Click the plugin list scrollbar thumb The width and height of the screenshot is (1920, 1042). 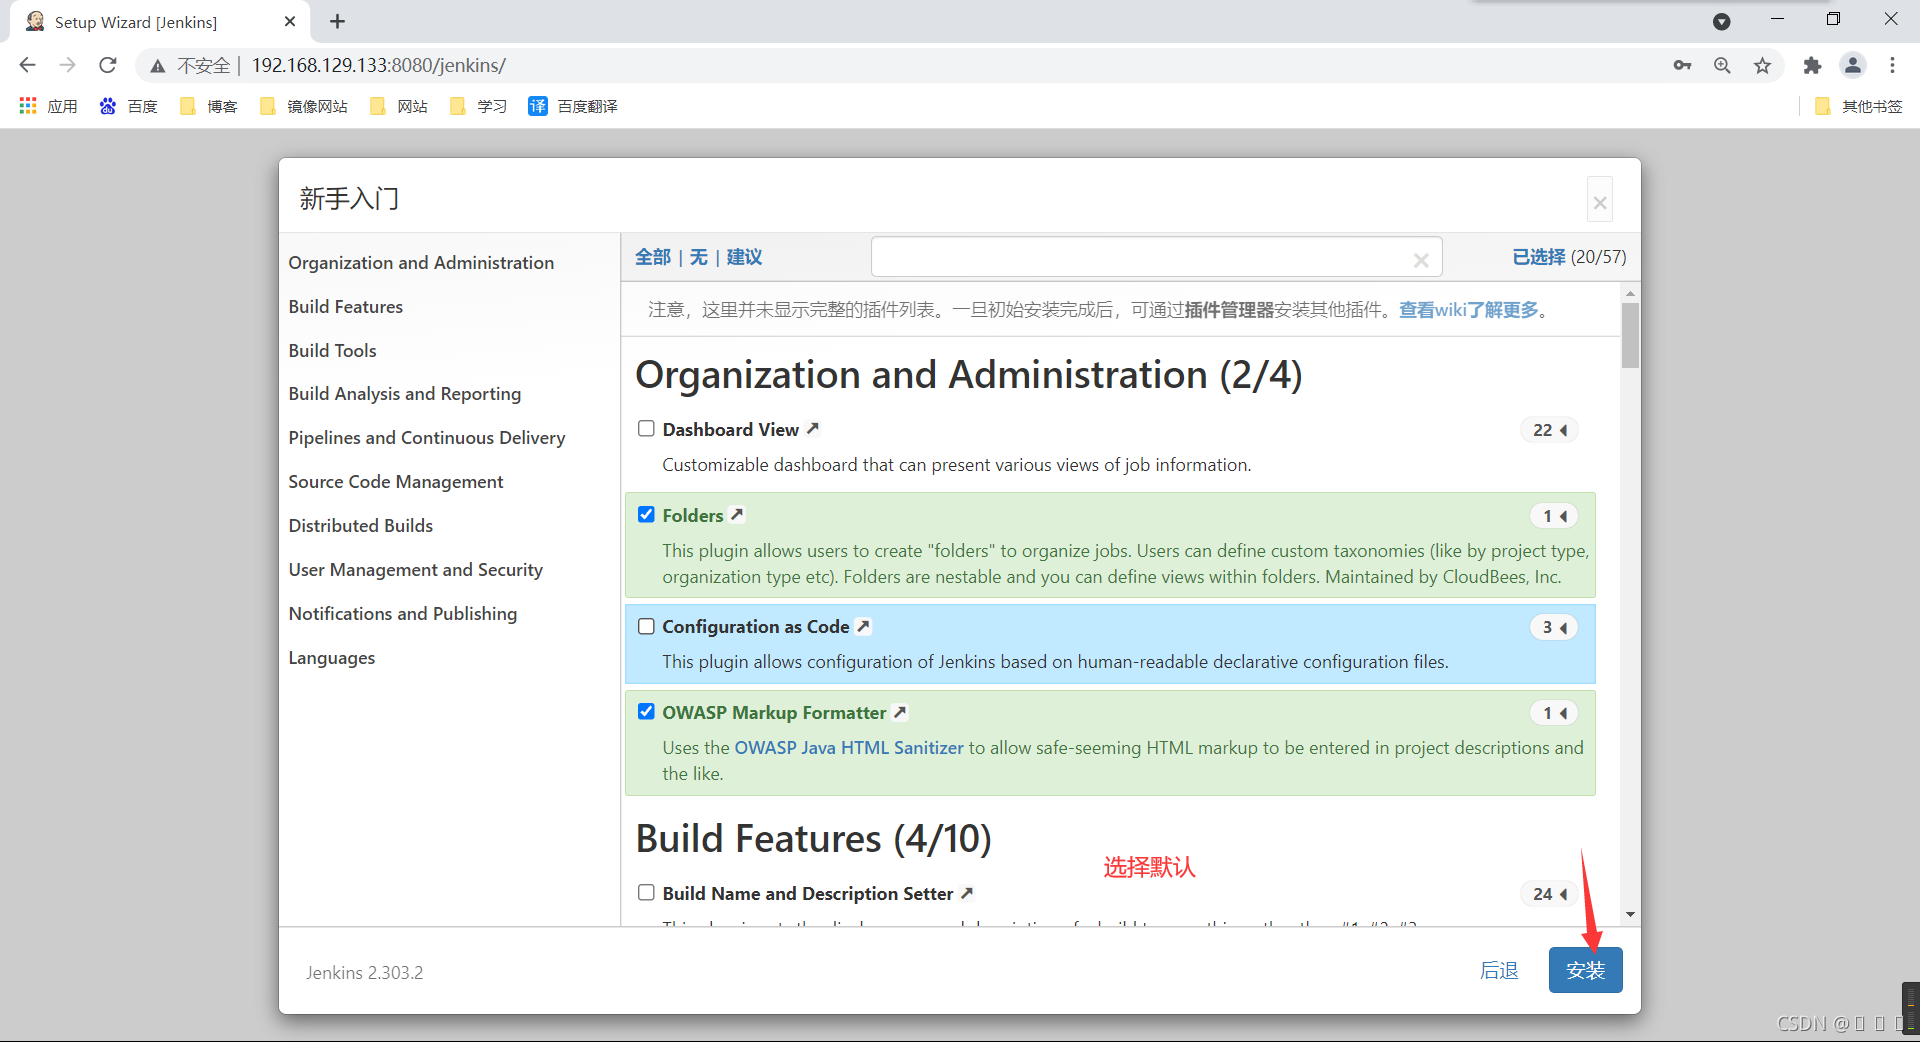point(1630,335)
